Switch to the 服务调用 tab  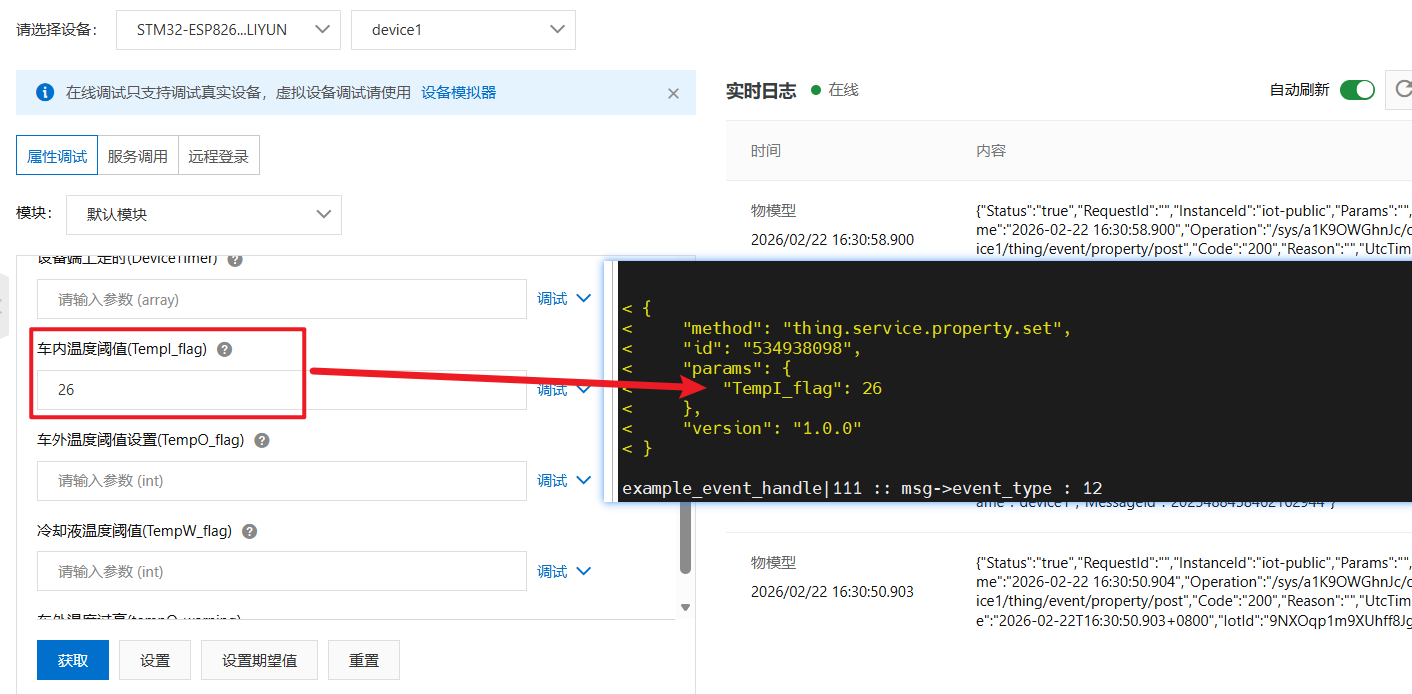point(138,156)
